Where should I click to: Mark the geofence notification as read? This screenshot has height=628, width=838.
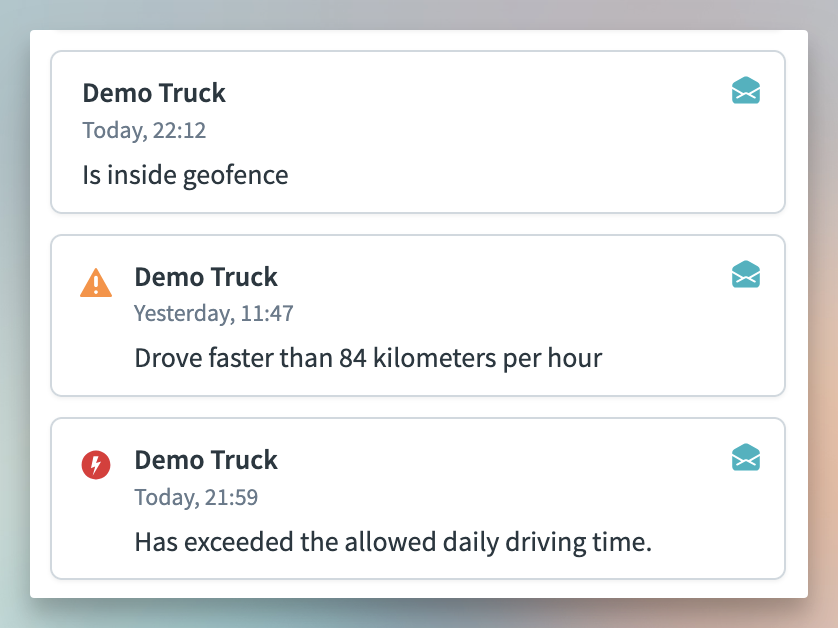(746, 91)
